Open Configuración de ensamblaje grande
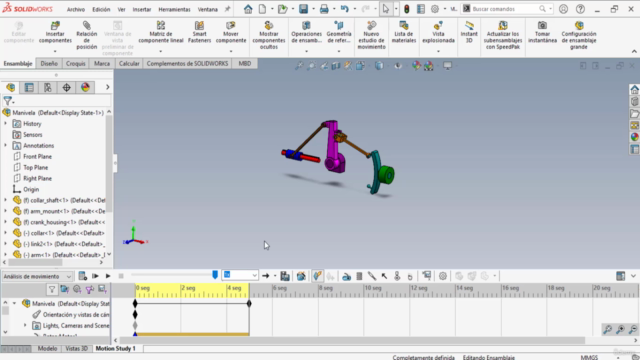Image resolution: width=640 pixels, height=360 pixels. (x=579, y=35)
